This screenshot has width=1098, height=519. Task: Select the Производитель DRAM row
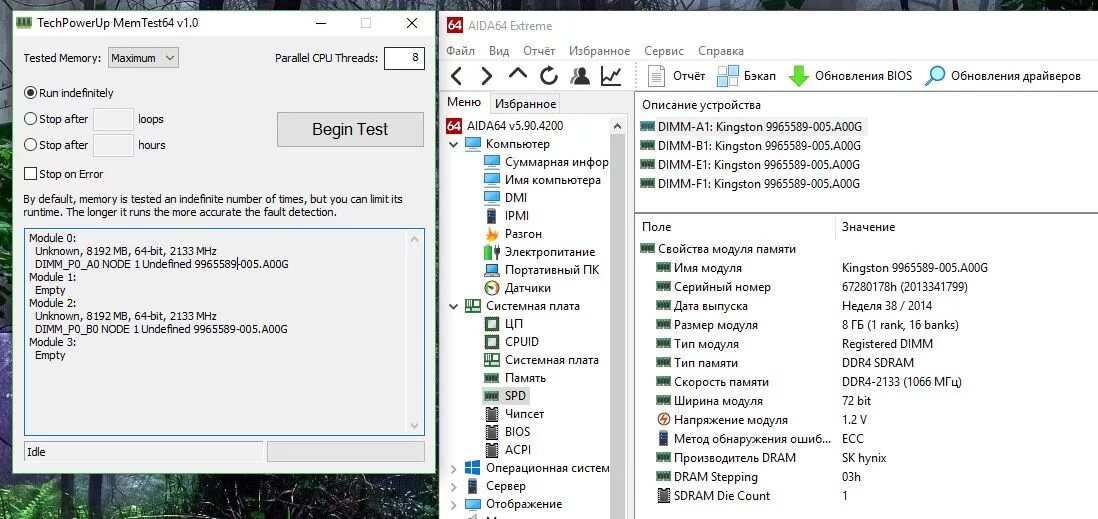(x=867, y=458)
